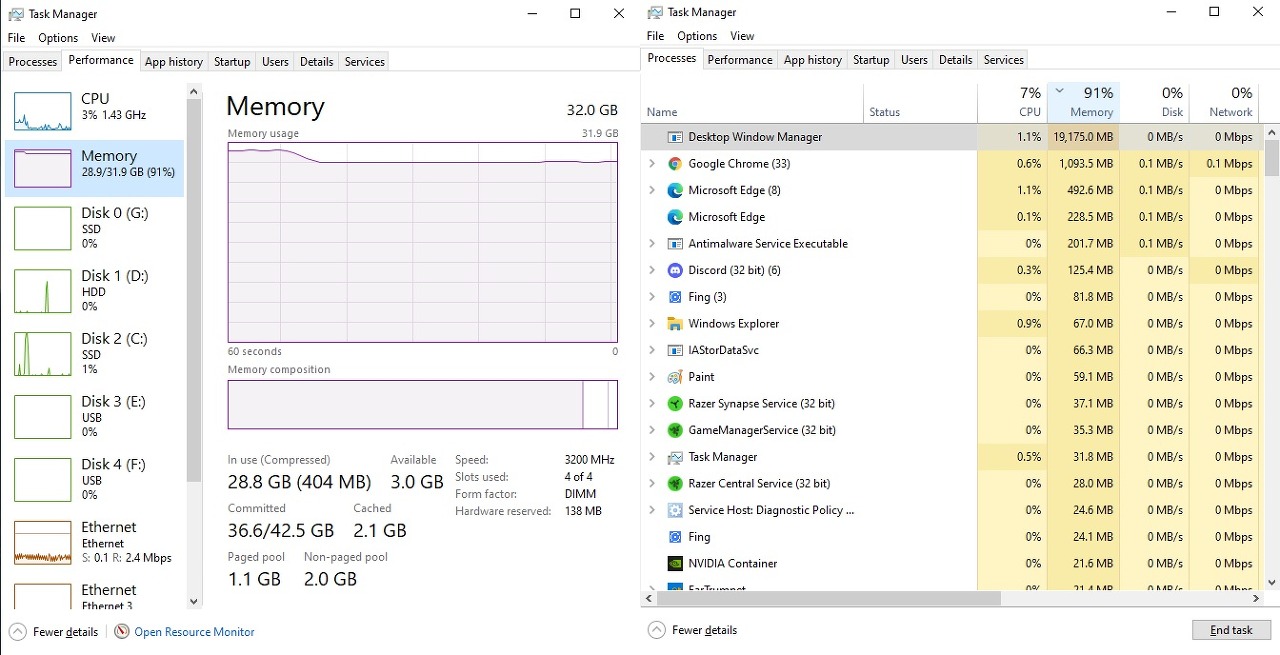The width and height of the screenshot is (1280, 655).
Task: Expand the Service Host Diagnostic Policy row
Action: point(653,510)
